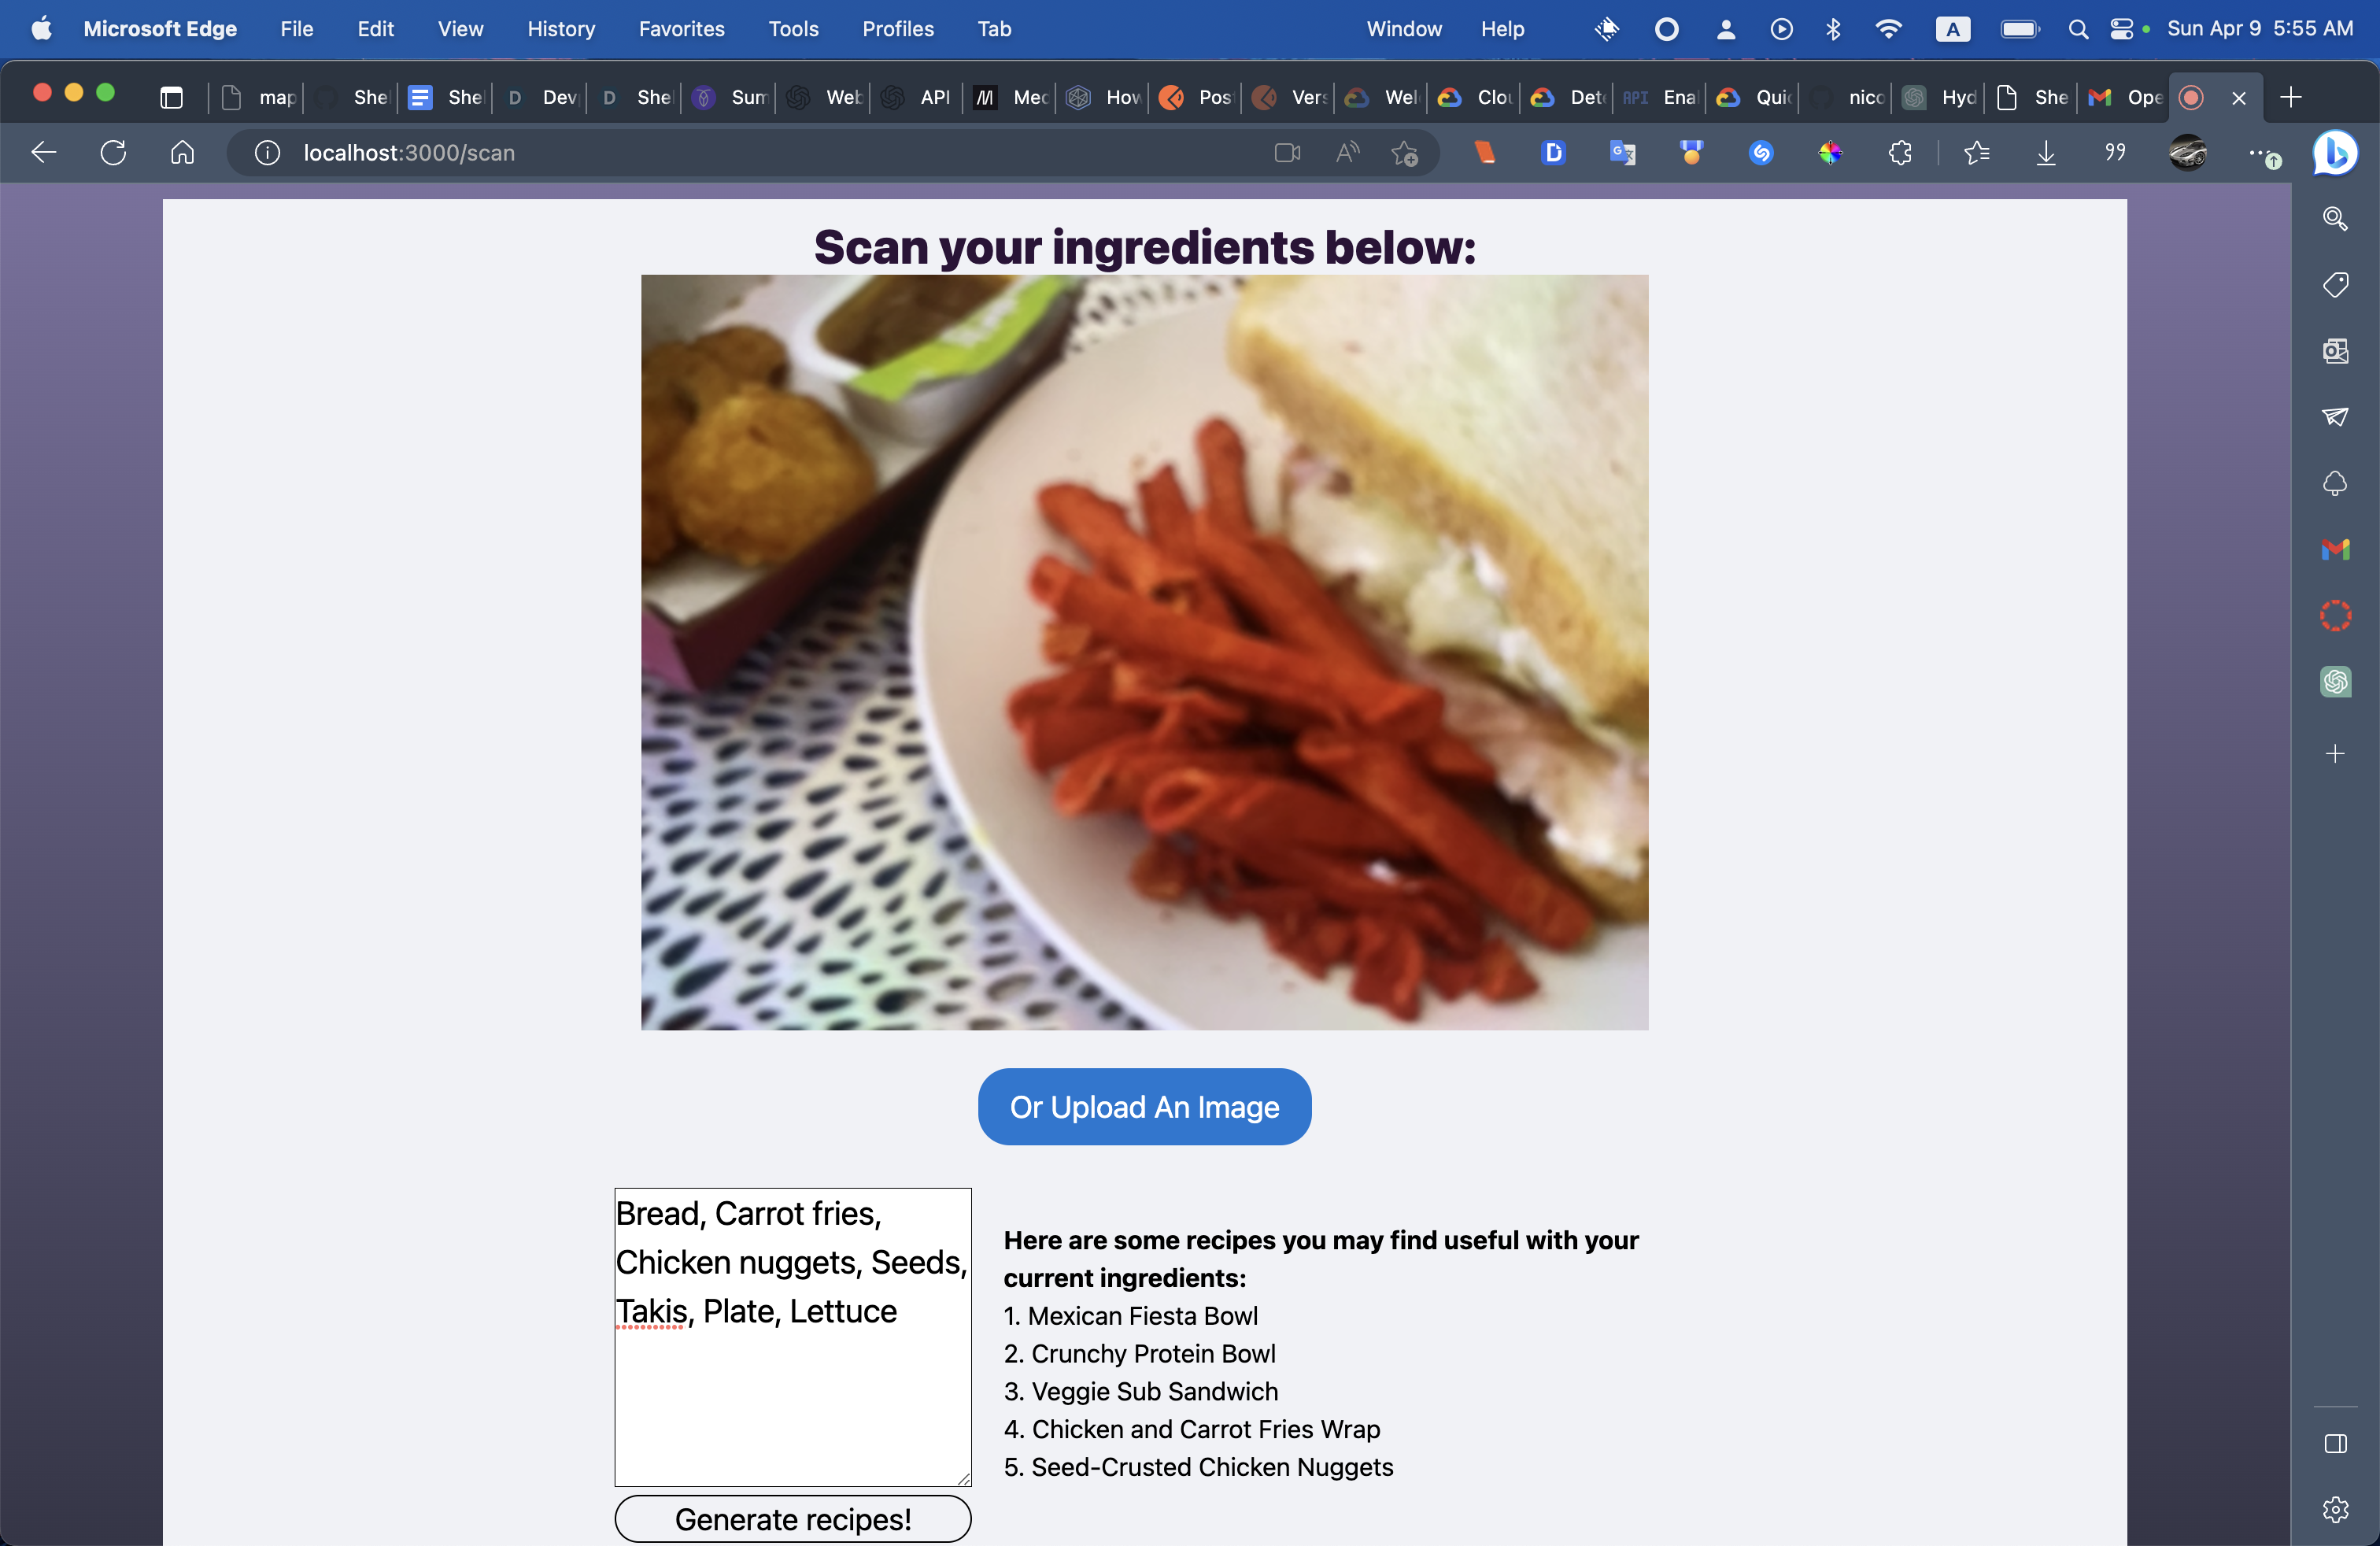
Task: Click Or Upload An Image button
Action: (1144, 1106)
